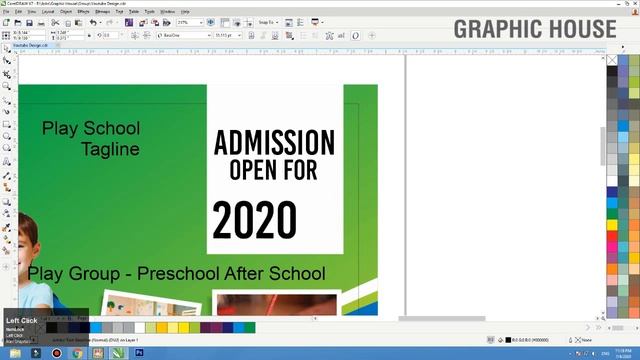Toggle Underline text formatting

click(275, 36)
